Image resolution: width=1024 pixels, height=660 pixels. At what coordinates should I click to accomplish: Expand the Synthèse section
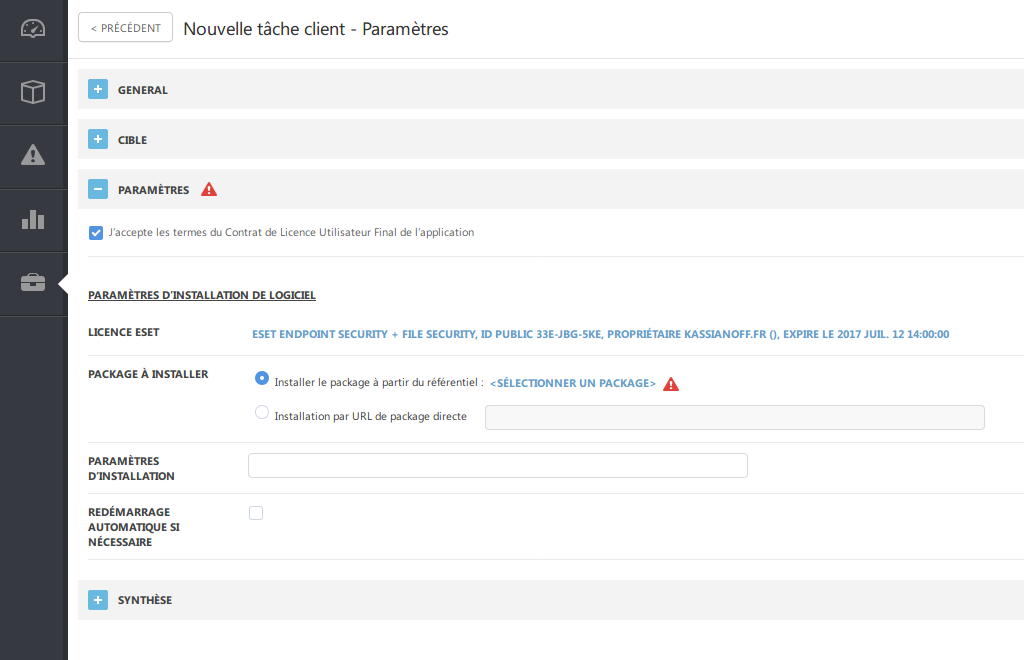pyautogui.click(x=98, y=600)
